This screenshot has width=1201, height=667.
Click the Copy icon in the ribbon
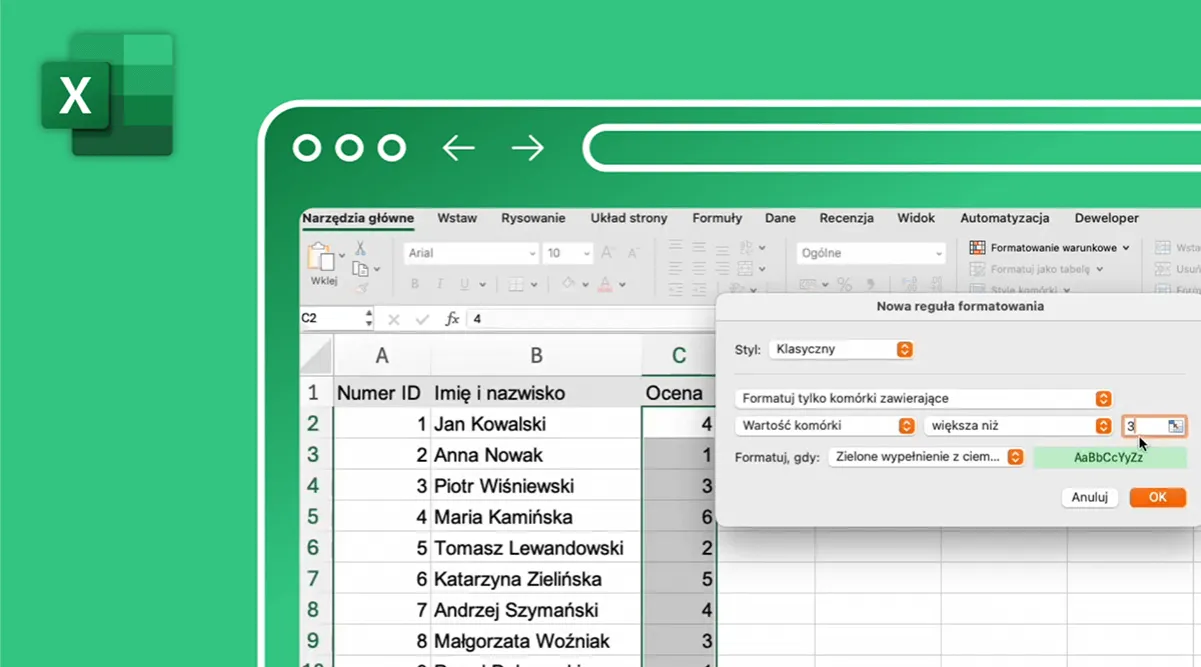pyautogui.click(x=359, y=268)
